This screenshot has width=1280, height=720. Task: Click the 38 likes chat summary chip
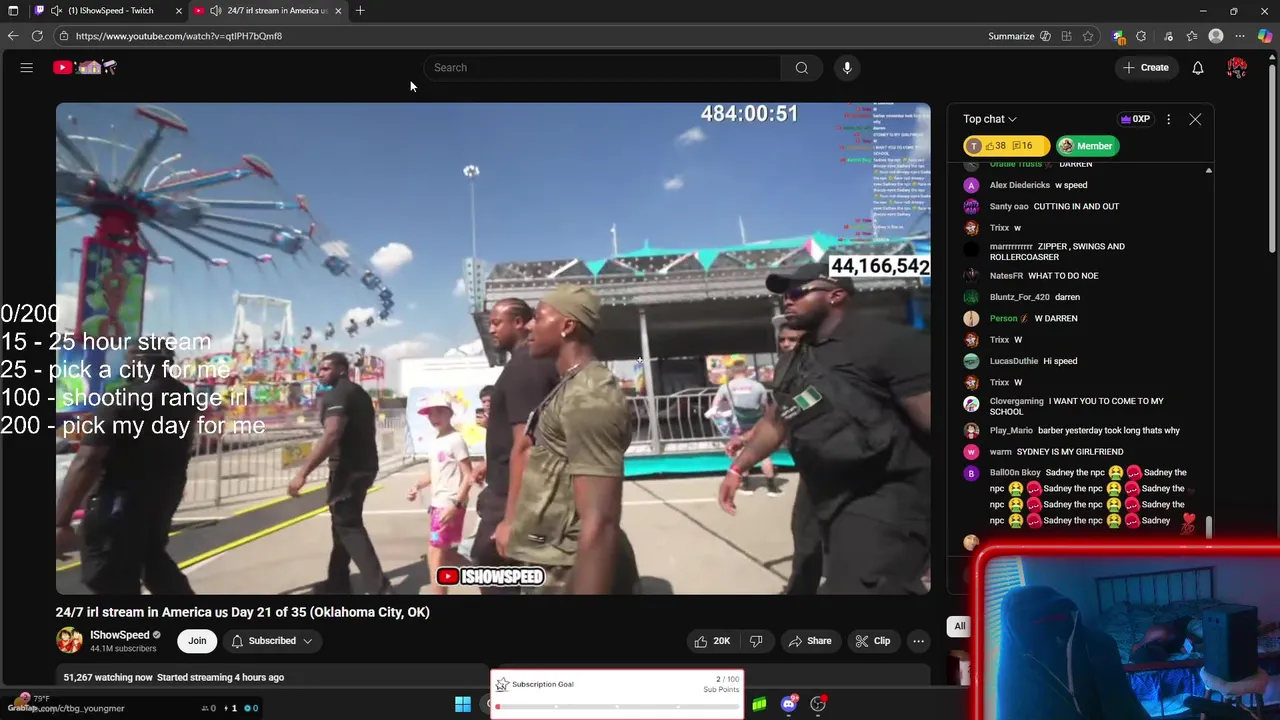(x=1007, y=146)
